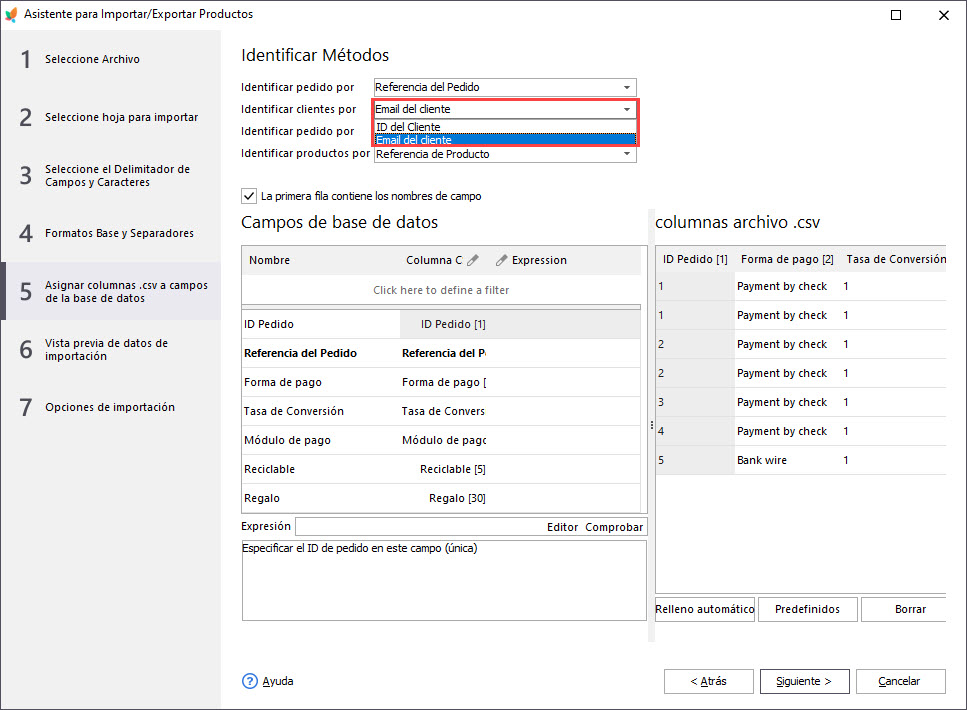The image size is (967, 710).
Task: Click the pencil icon beside Columna C
Action: (473, 260)
